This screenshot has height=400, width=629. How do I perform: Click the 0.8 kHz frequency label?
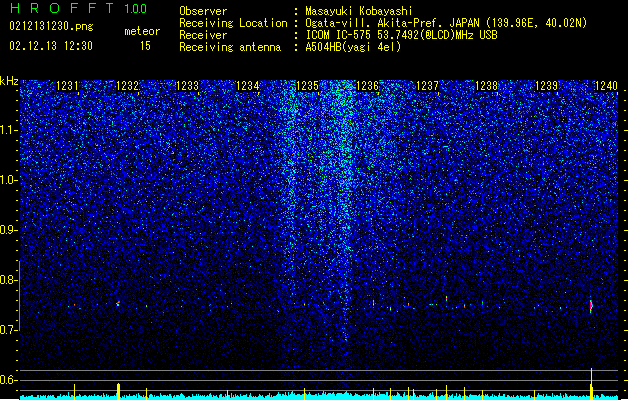[x=9, y=280]
